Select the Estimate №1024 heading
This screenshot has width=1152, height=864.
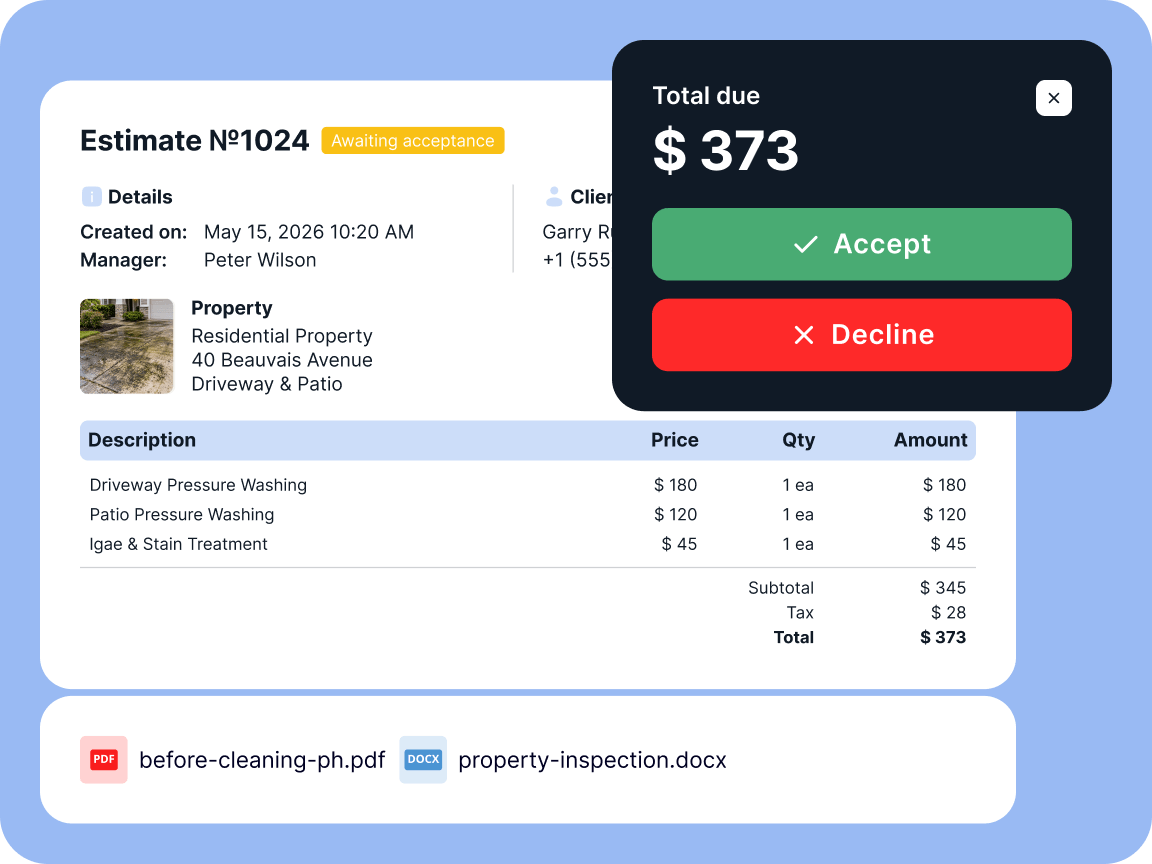coord(195,141)
